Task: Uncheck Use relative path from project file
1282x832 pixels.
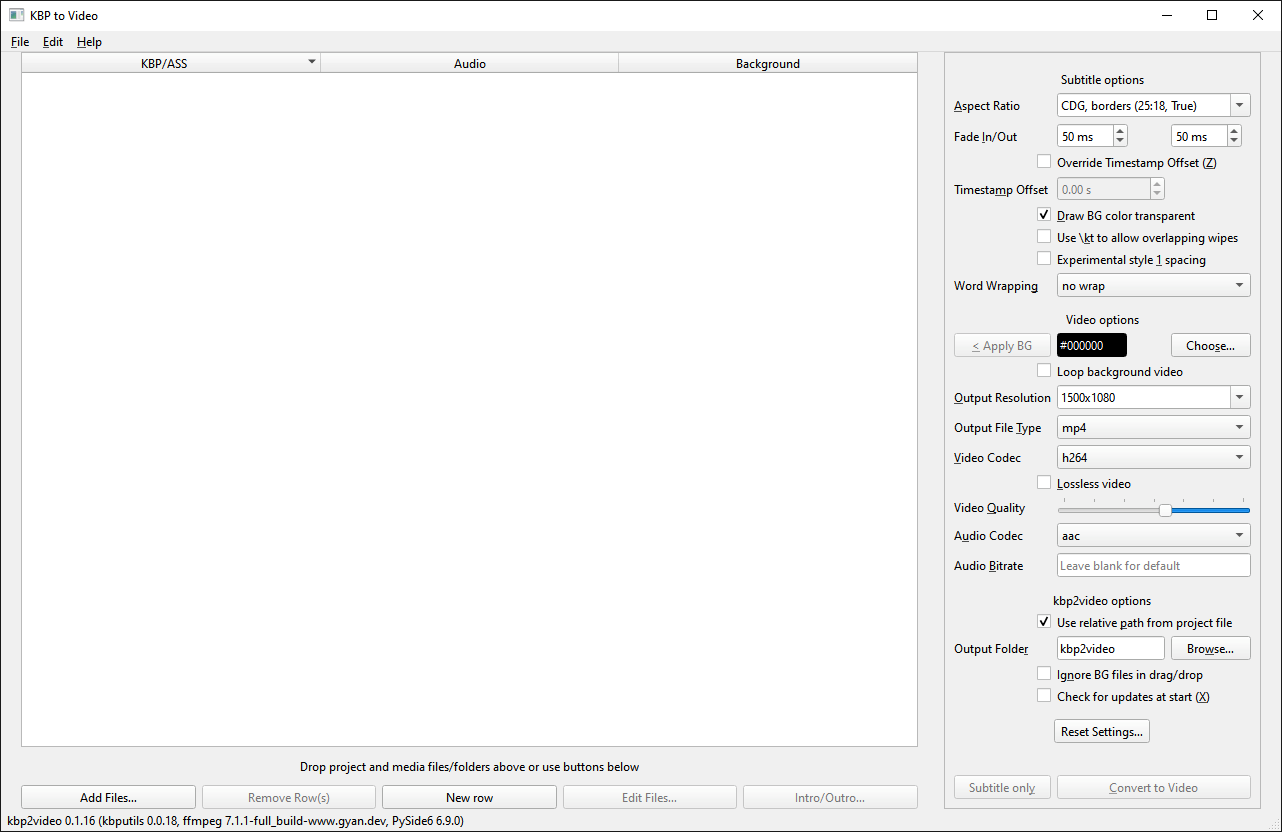Action: pos(1044,622)
